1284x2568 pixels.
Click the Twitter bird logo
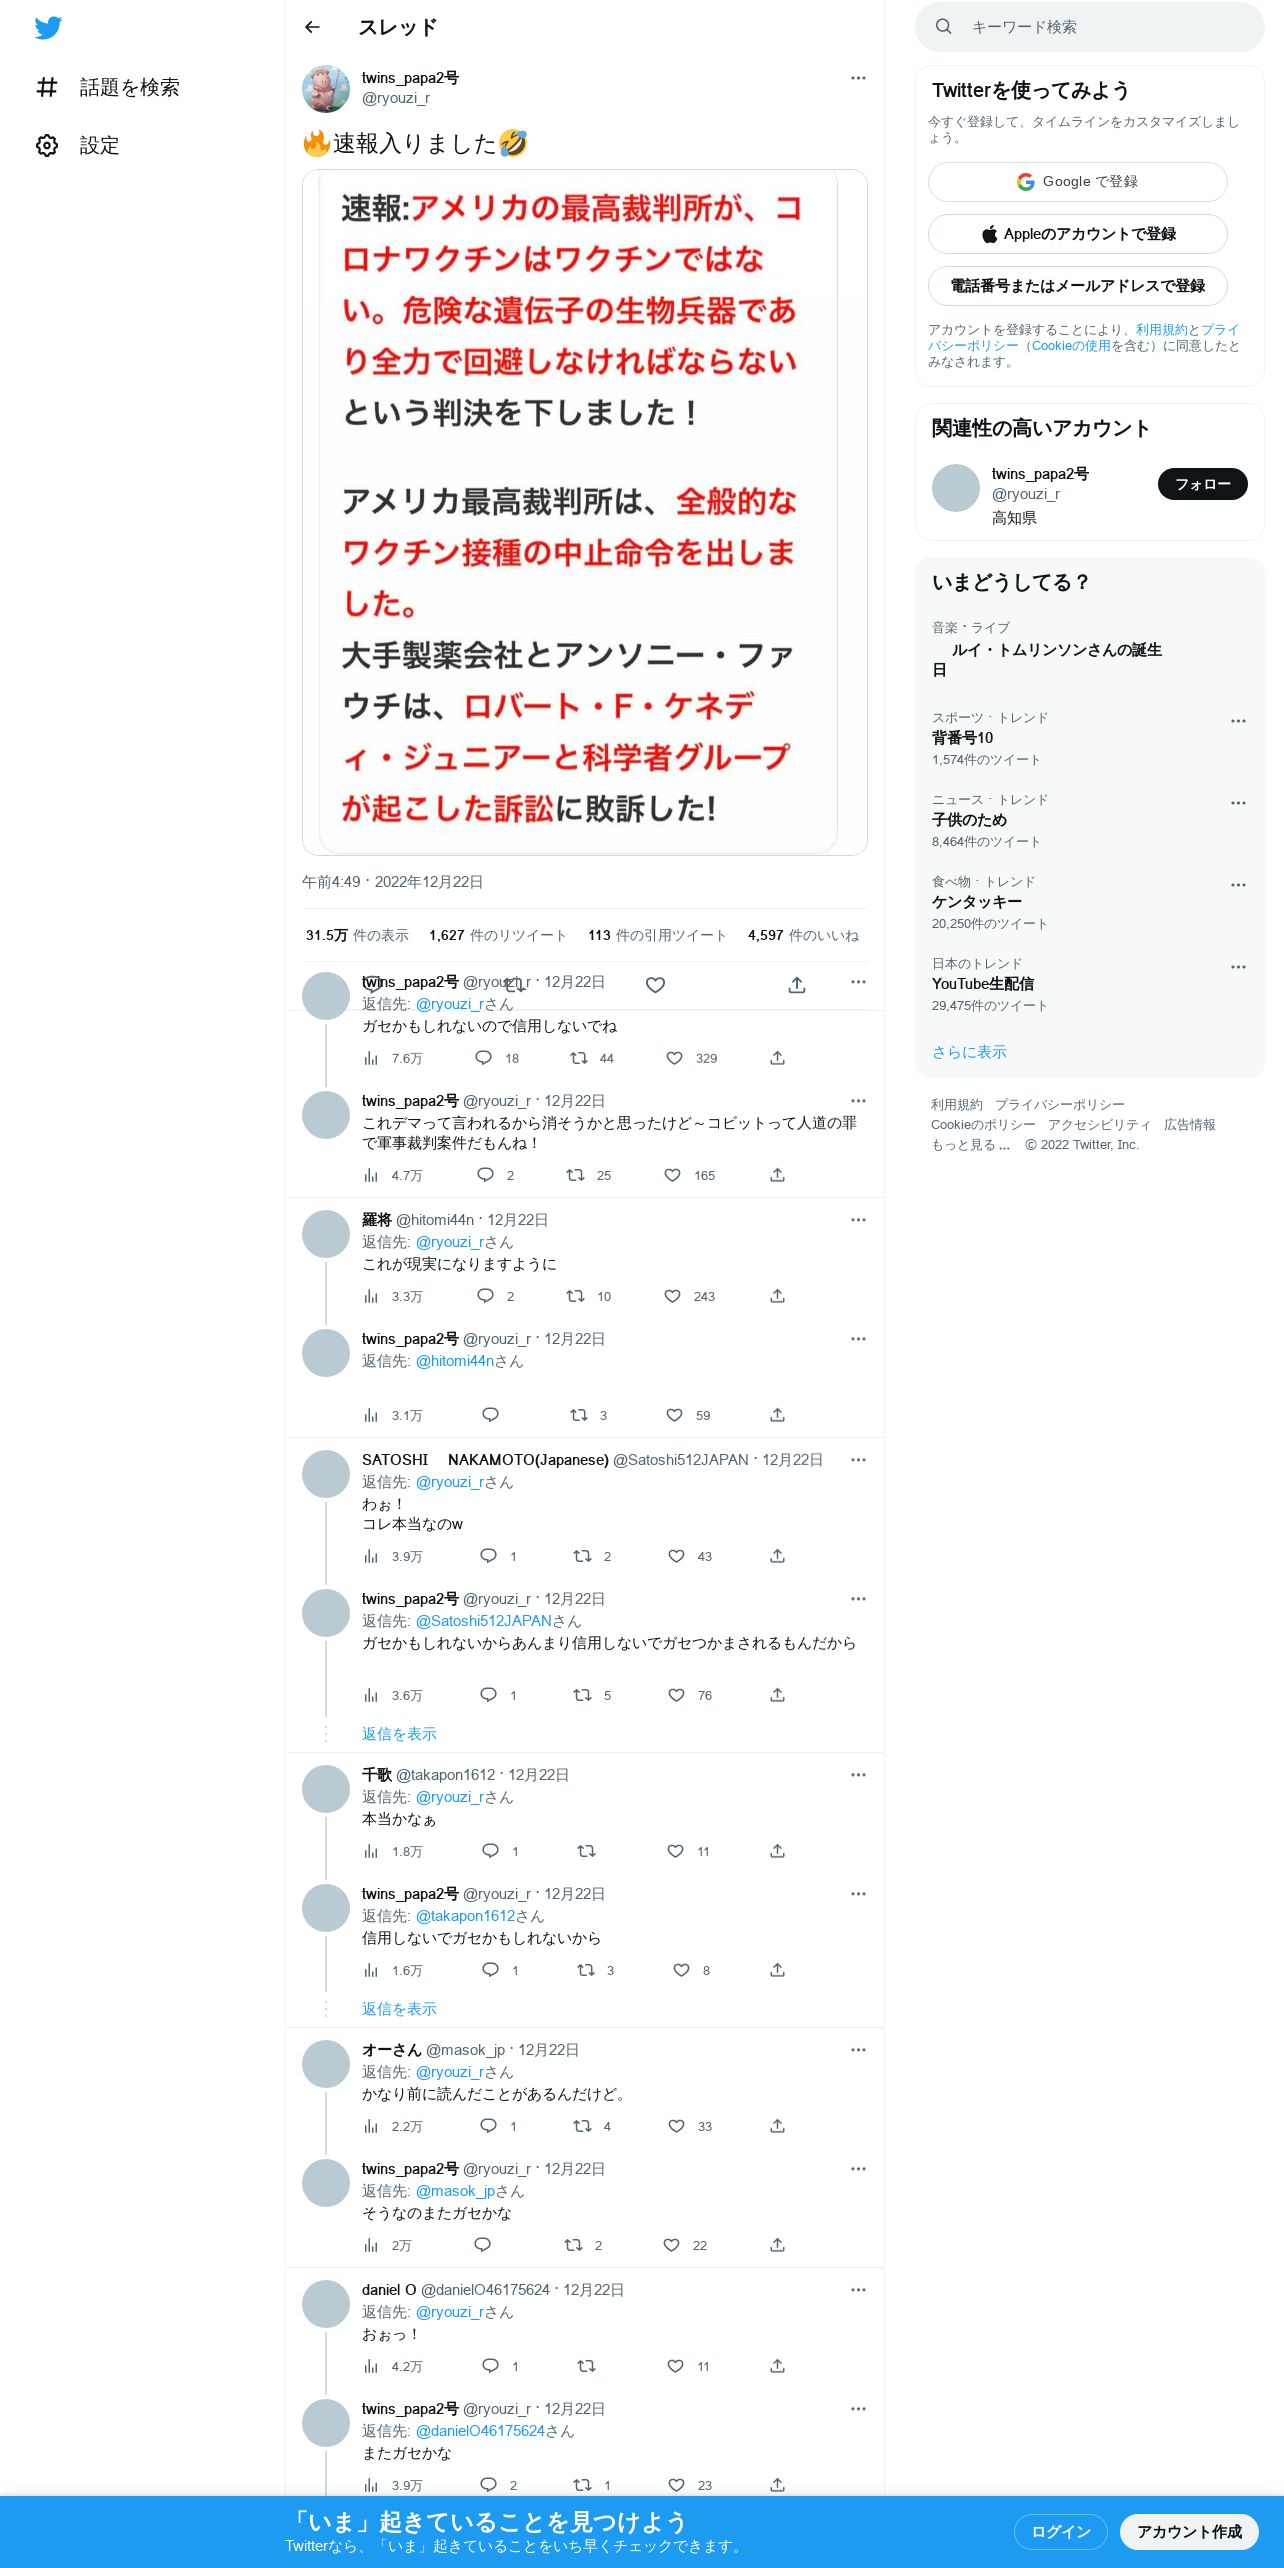pyautogui.click(x=48, y=28)
